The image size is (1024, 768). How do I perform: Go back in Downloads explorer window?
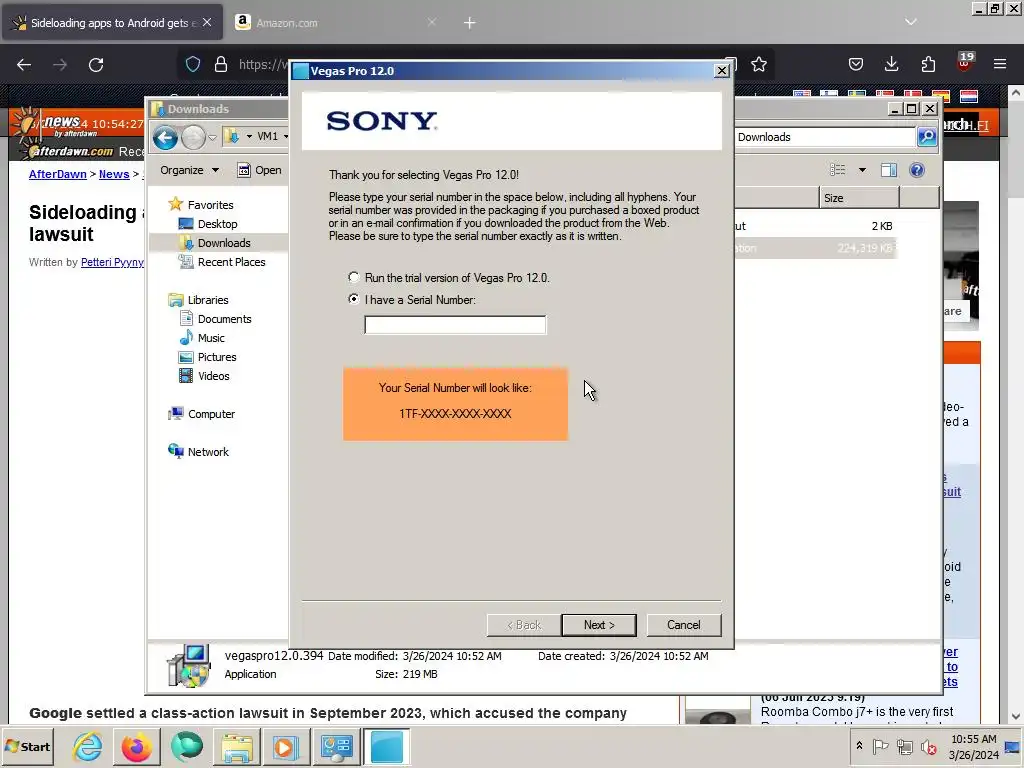coord(165,137)
